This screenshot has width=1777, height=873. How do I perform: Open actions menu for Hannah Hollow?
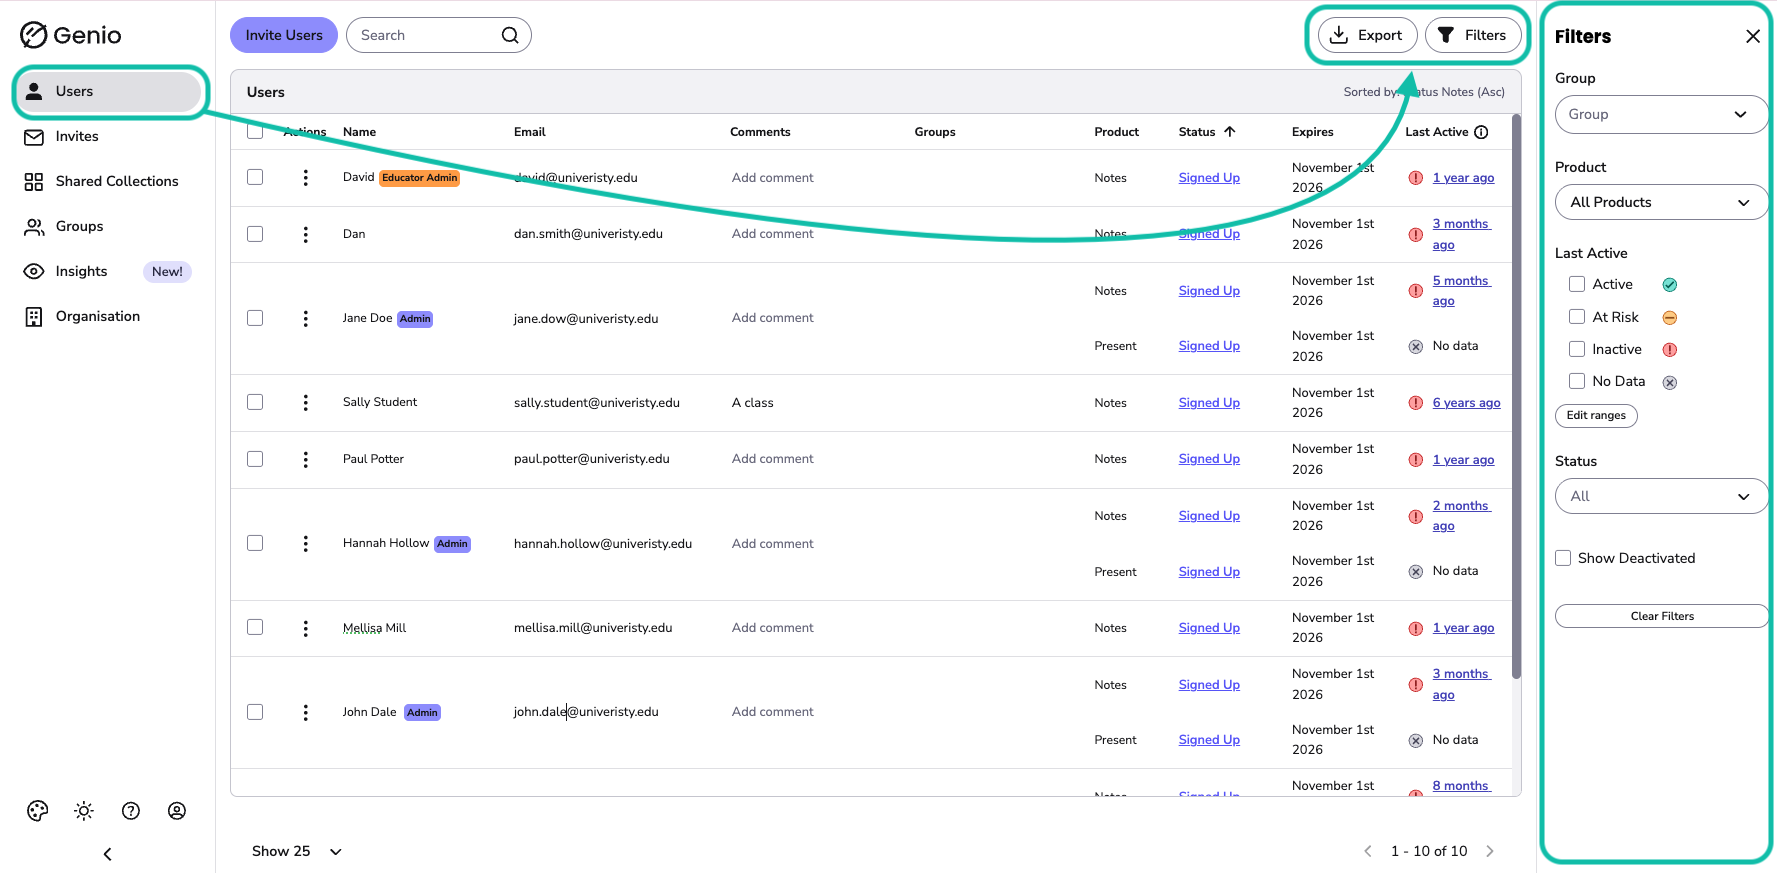[x=306, y=543]
